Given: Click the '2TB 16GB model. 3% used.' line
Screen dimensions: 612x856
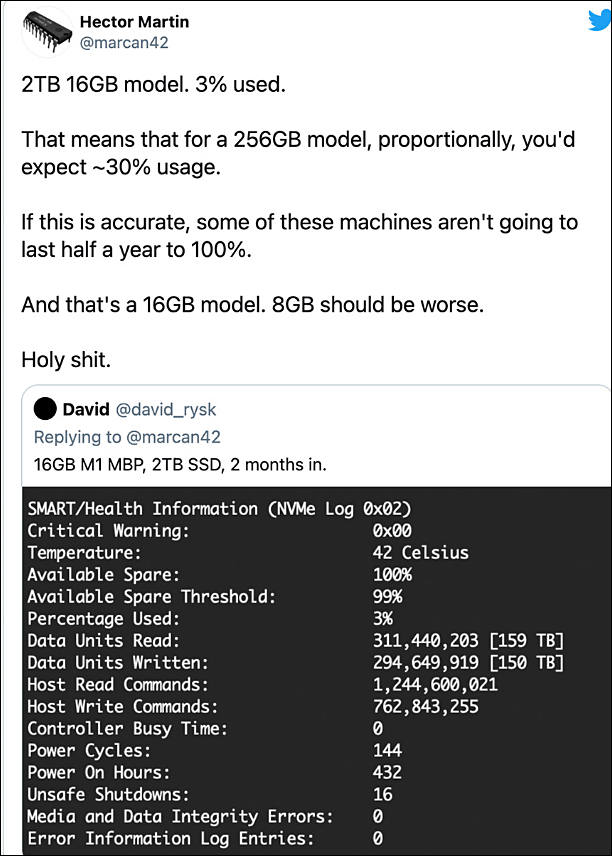Looking at the screenshot, I should pos(153,85).
